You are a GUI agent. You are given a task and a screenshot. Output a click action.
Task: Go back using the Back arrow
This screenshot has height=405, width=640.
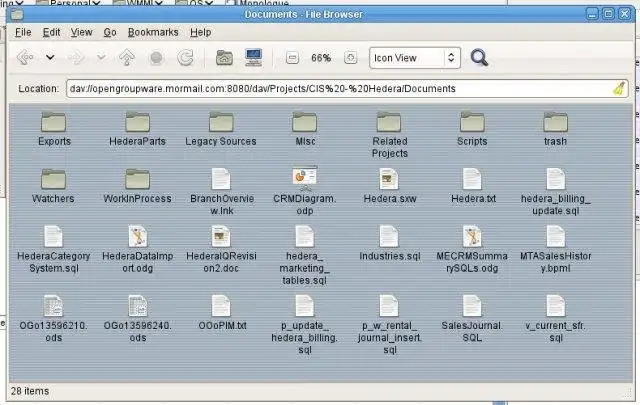point(25,58)
